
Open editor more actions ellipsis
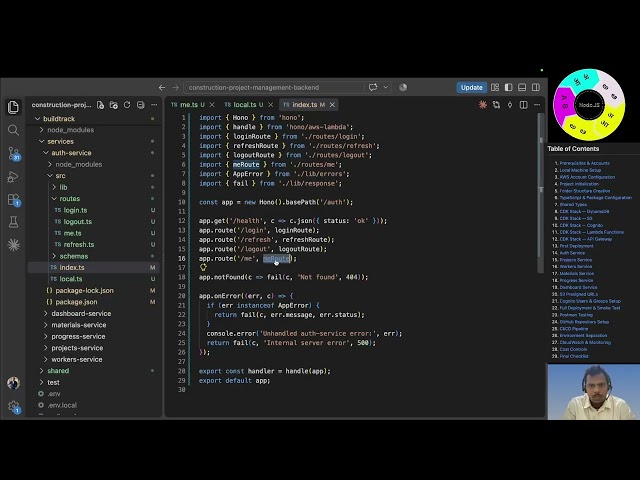click(537, 105)
